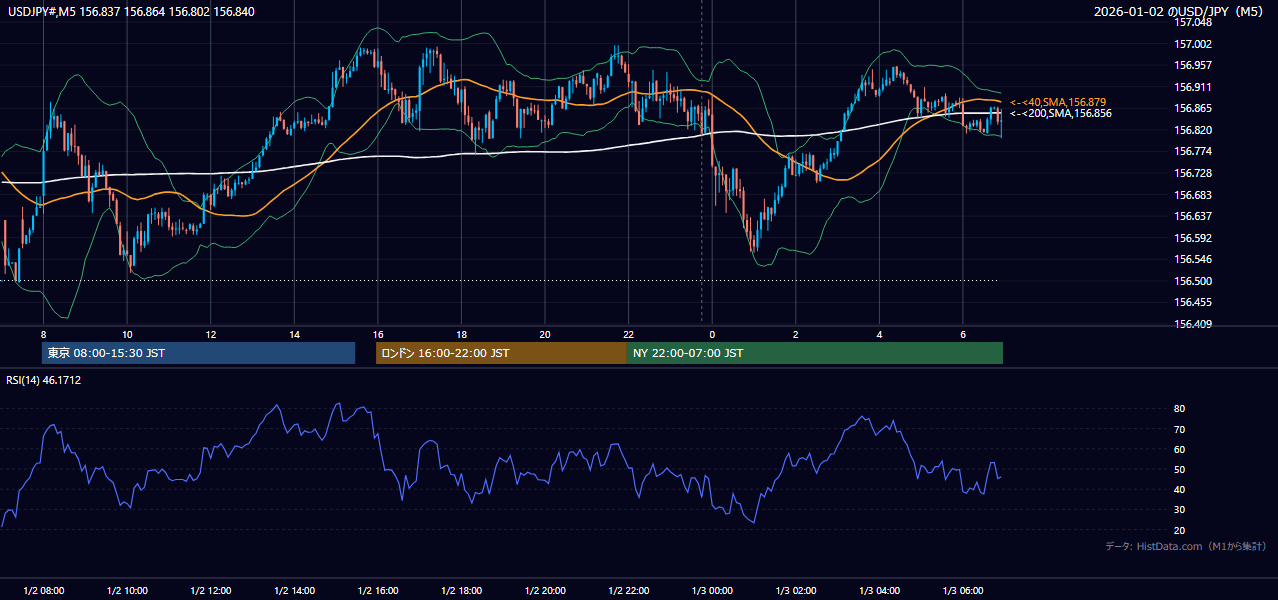Click the 1/2 12:00 bottom time label
Screen dimensions: 1278x600
210,591
